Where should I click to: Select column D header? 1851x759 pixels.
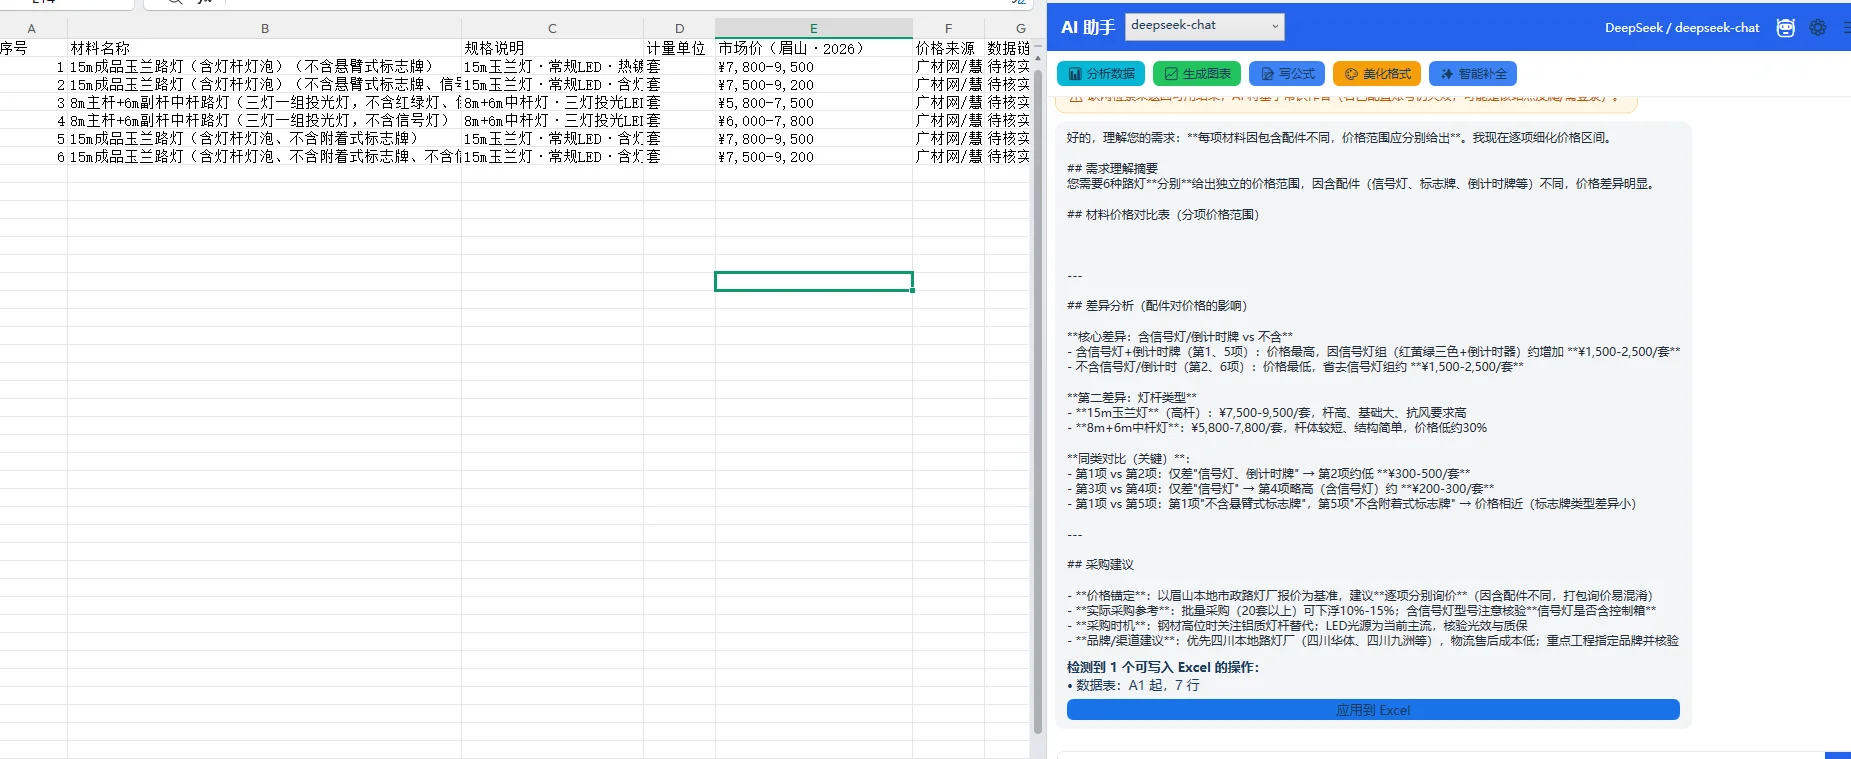pyautogui.click(x=679, y=29)
